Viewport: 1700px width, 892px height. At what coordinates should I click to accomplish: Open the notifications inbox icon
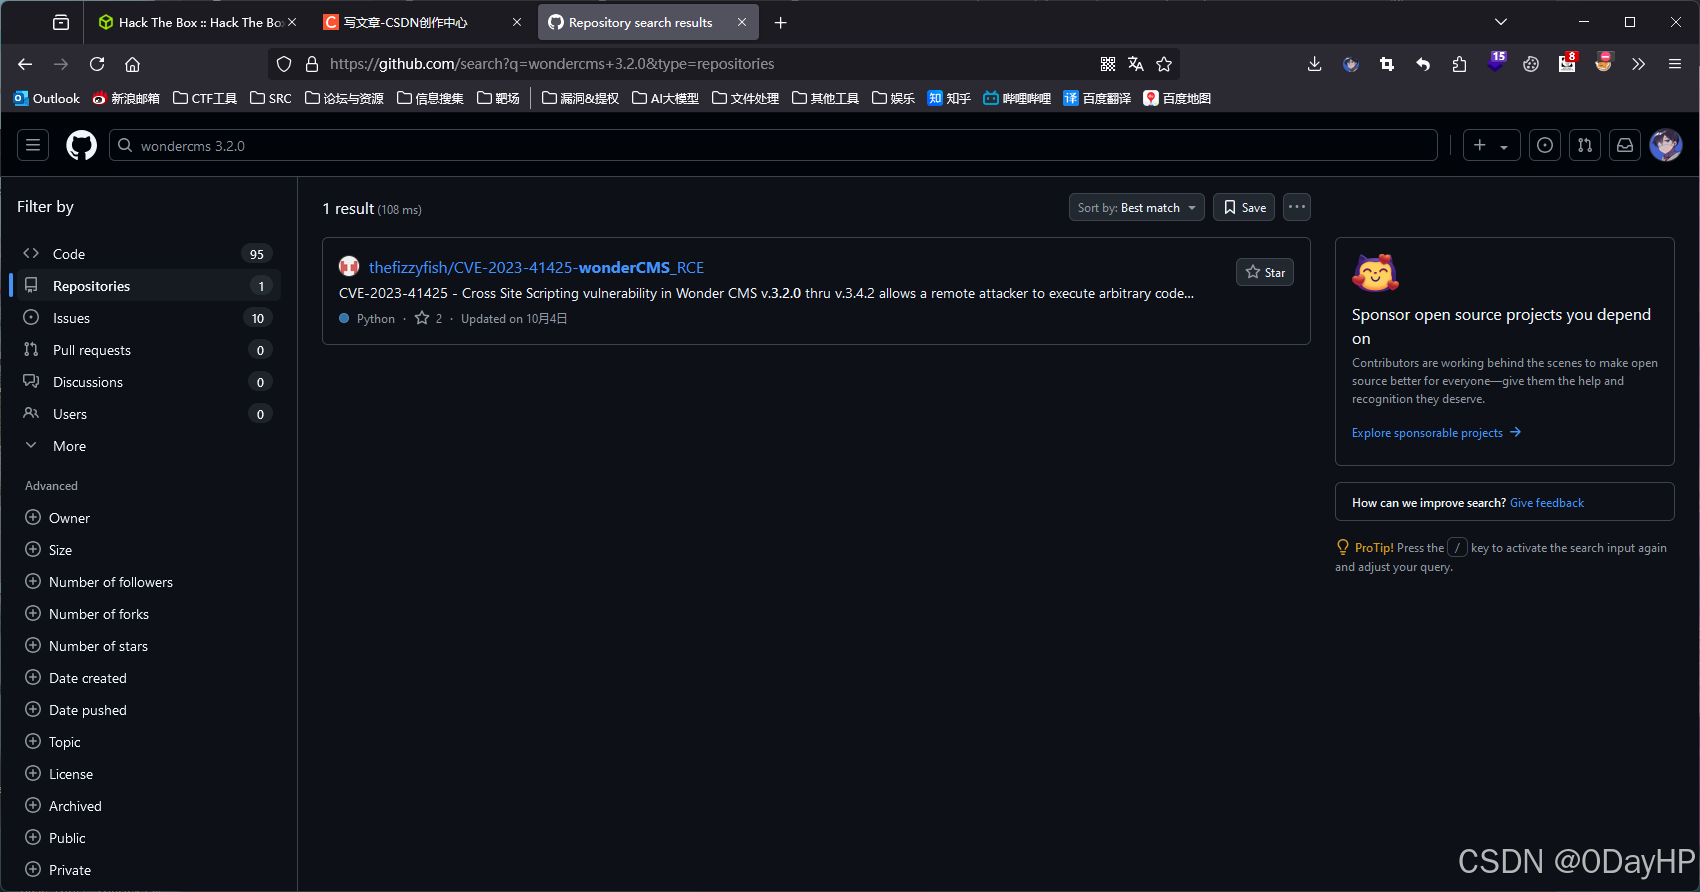(x=1625, y=145)
